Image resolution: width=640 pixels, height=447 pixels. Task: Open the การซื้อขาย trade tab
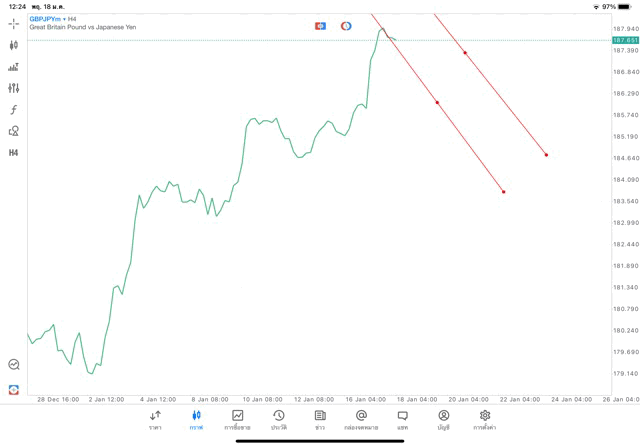238,420
